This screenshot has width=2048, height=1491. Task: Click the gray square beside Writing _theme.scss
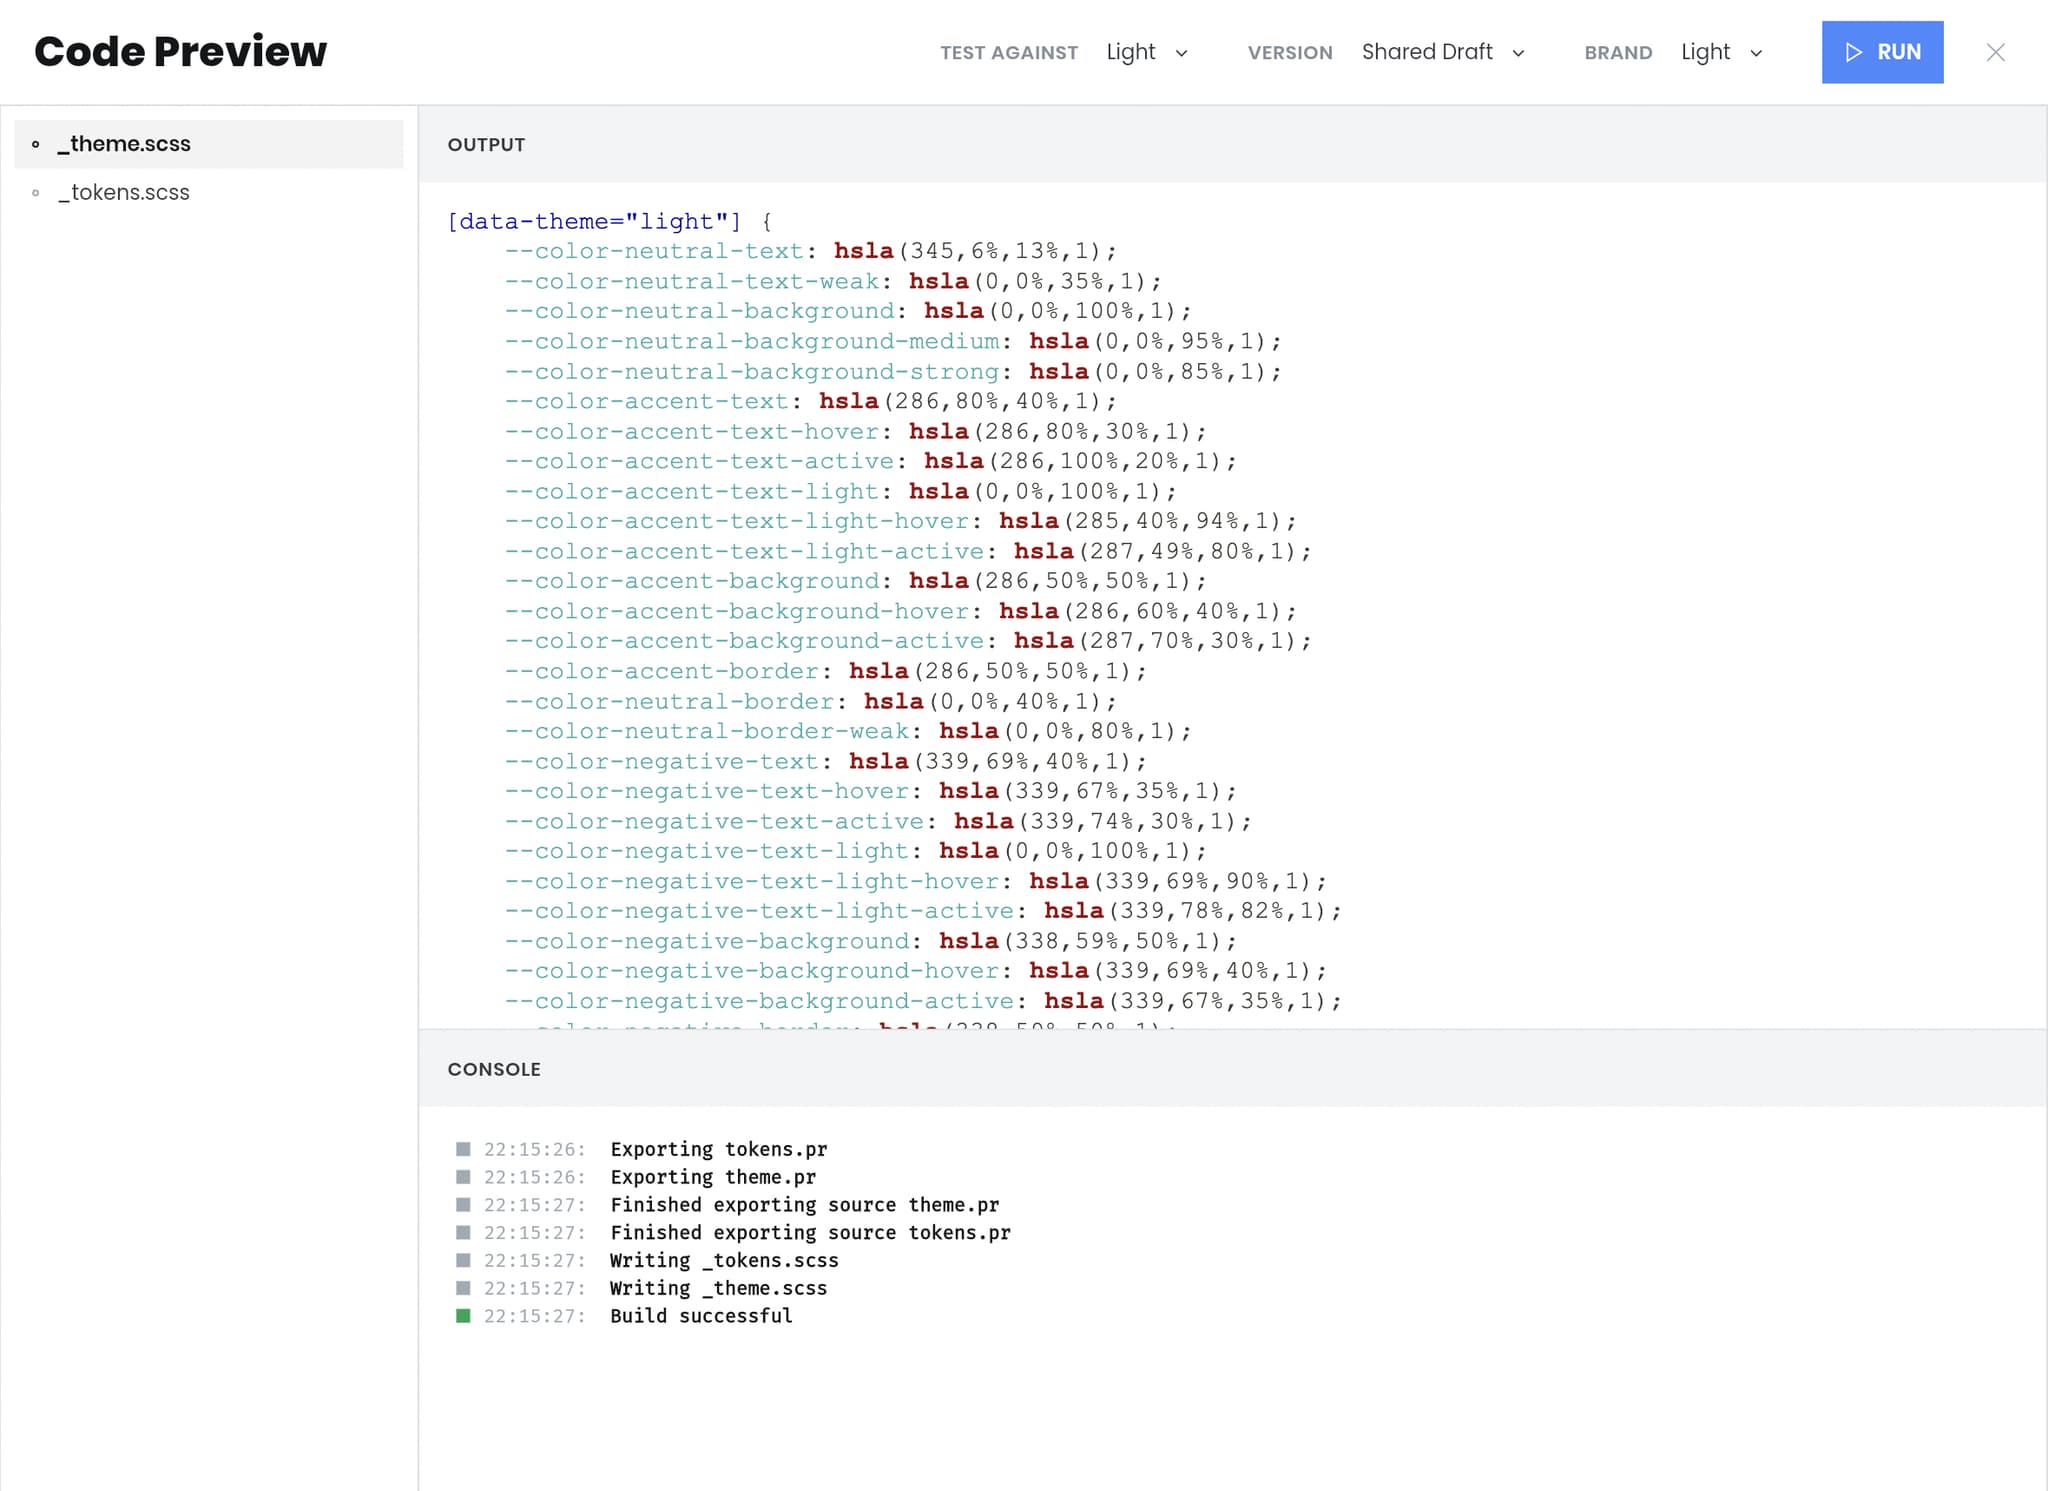(463, 1288)
